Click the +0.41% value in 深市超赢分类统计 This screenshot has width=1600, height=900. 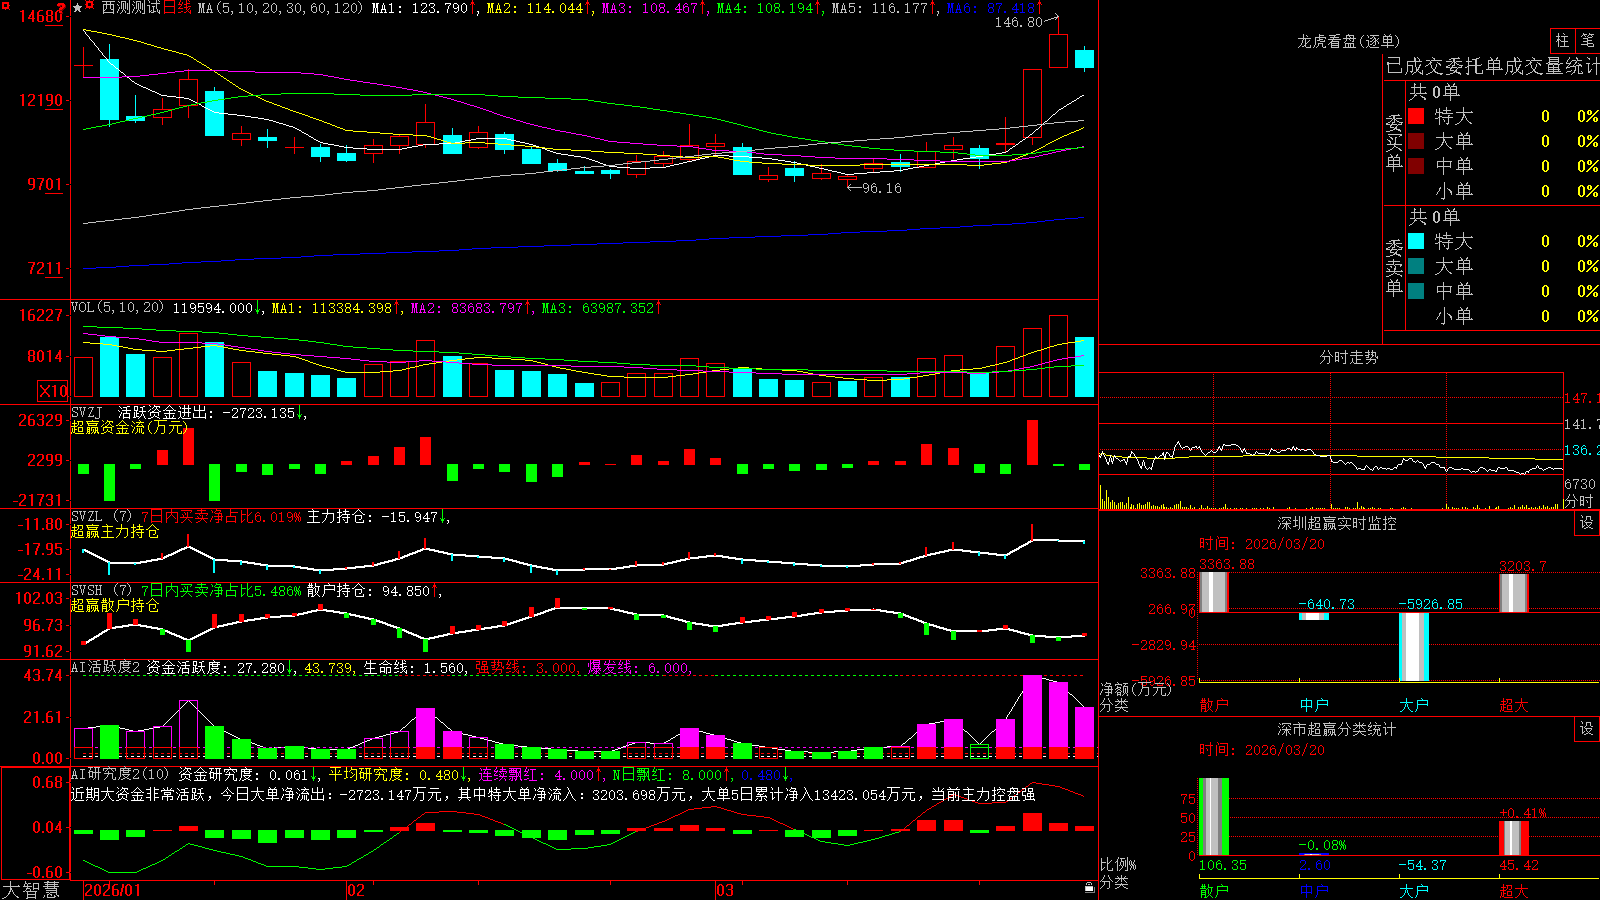(x=1522, y=813)
